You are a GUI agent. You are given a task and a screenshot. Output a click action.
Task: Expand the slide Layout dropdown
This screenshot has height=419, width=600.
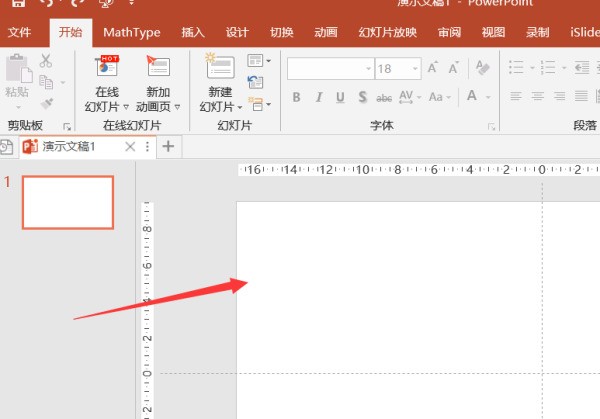pos(256,62)
